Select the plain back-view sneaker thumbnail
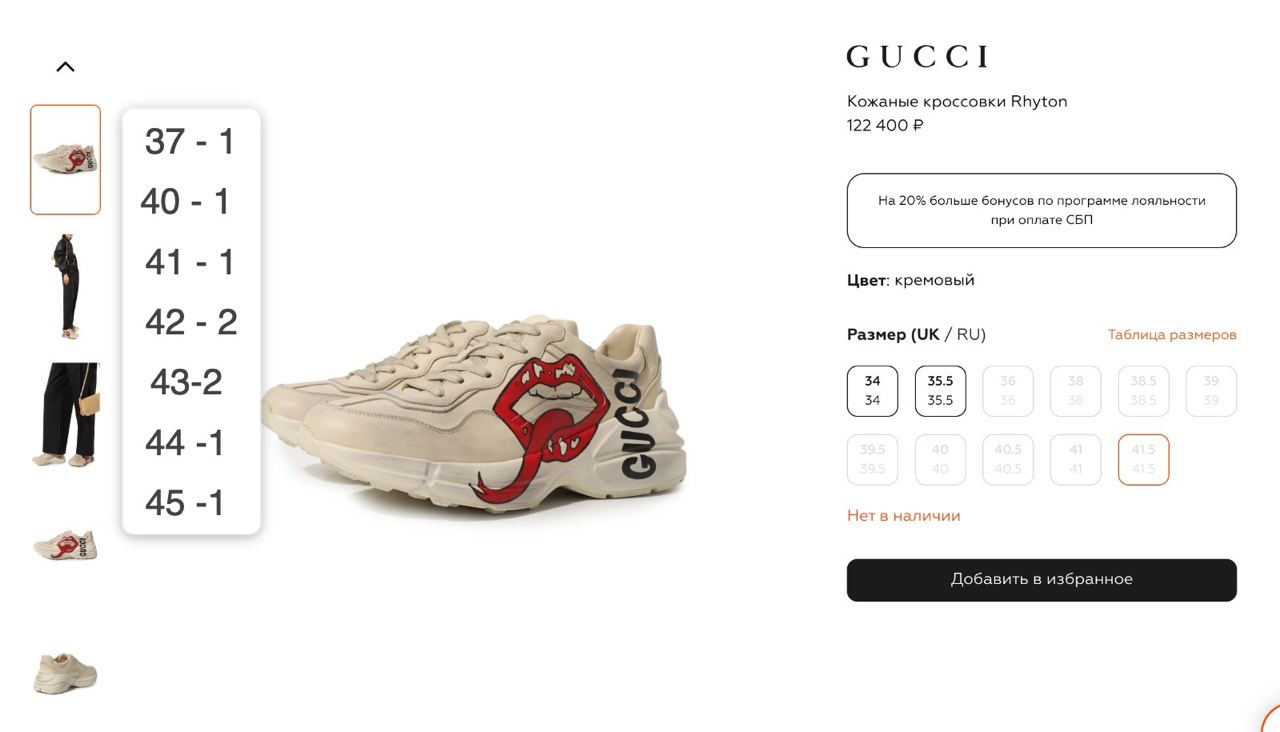The image size is (1280, 732). [x=65, y=672]
